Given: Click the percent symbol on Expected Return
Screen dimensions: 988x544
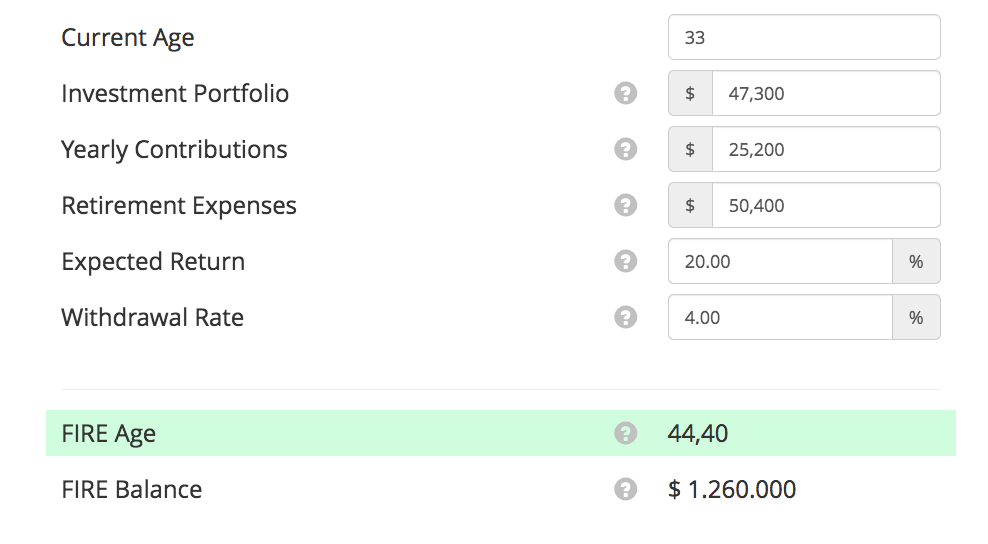Looking at the screenshot, I should tap(916, 262).
